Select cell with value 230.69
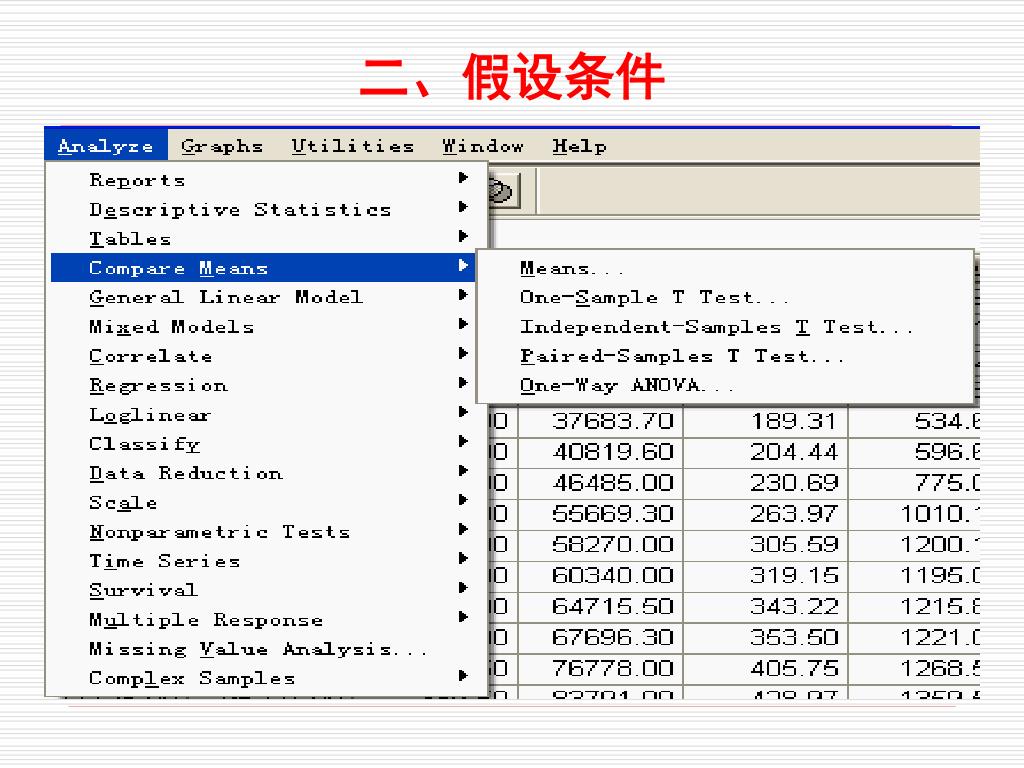 (x=765, y=483)
